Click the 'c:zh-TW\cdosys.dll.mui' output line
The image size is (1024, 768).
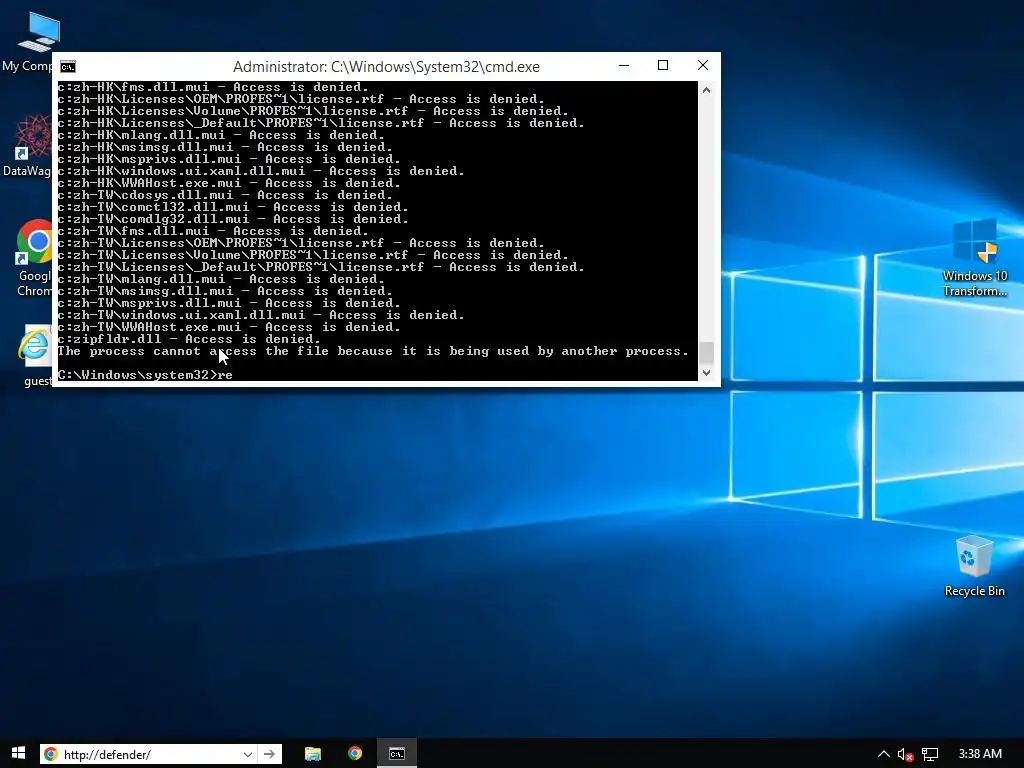[x=225, y=195]
